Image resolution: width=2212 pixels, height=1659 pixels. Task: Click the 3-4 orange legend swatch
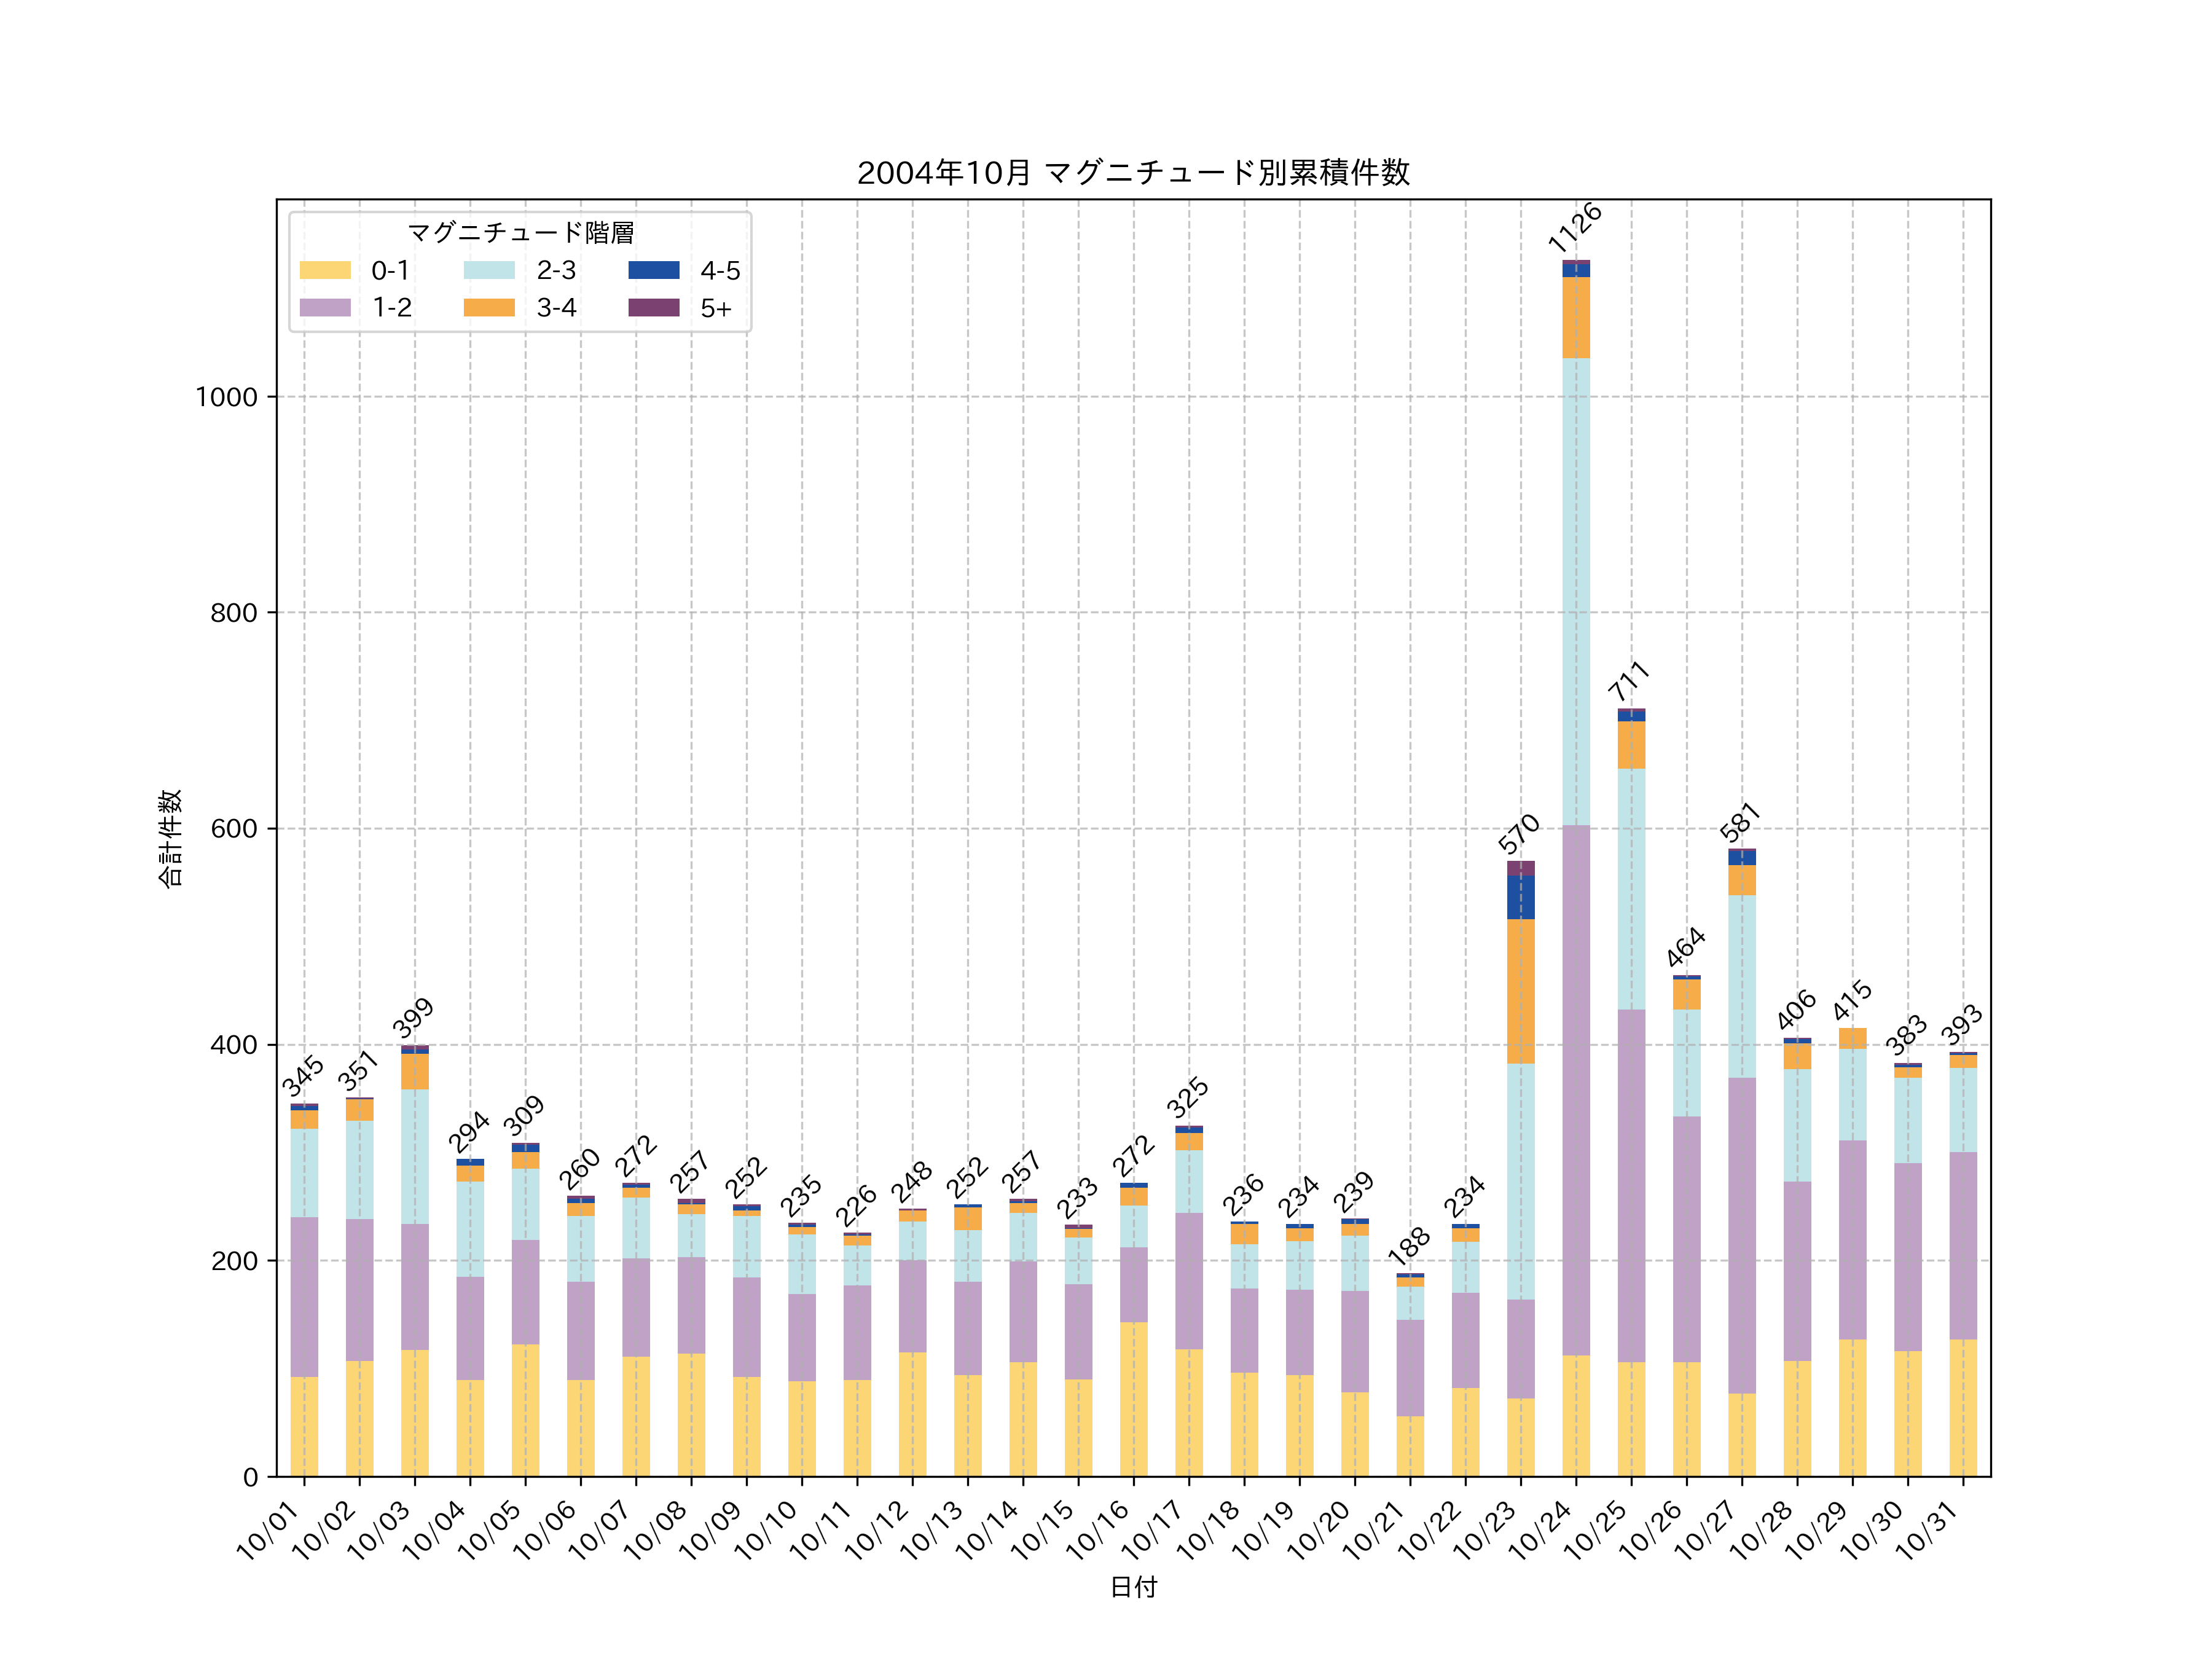489,307
